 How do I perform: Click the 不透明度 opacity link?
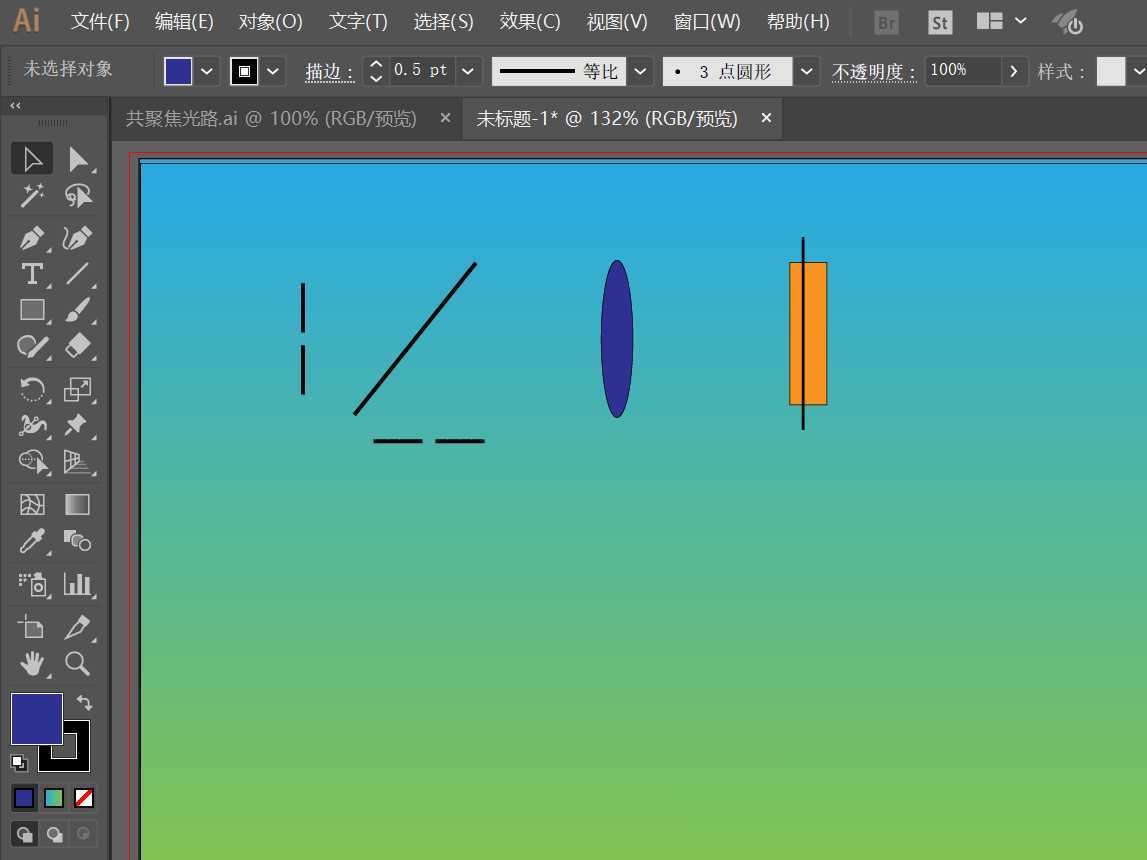(x=873, y=72)
